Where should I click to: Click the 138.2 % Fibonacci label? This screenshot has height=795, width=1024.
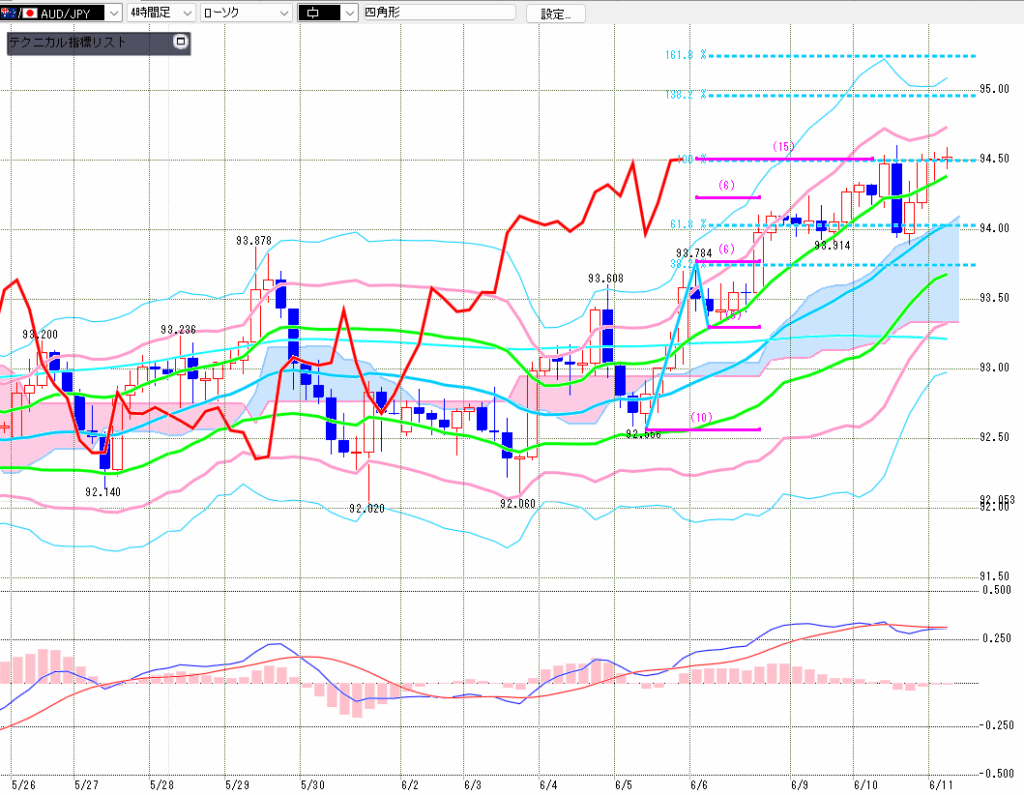pos(686,95)
